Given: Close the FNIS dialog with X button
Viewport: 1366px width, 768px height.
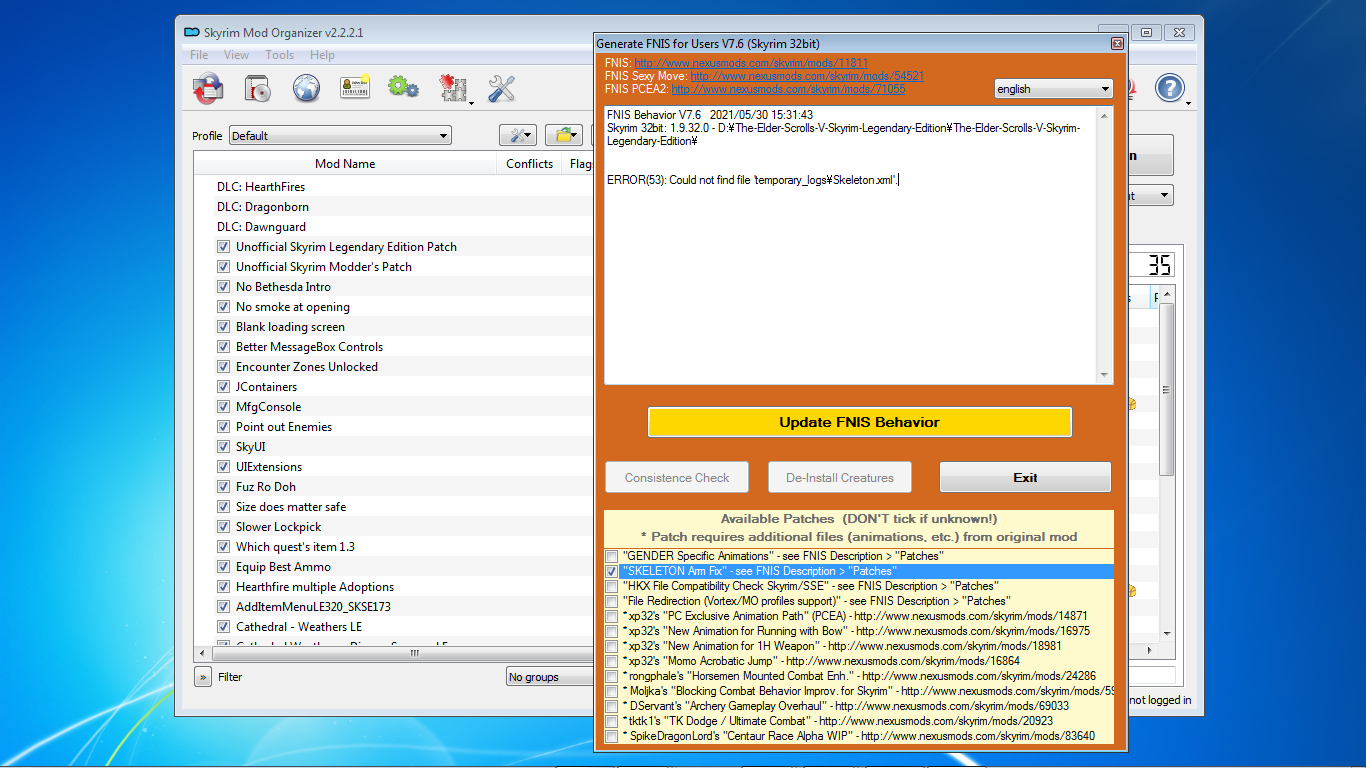Looking at the screenshot, I should (1117, 44).
